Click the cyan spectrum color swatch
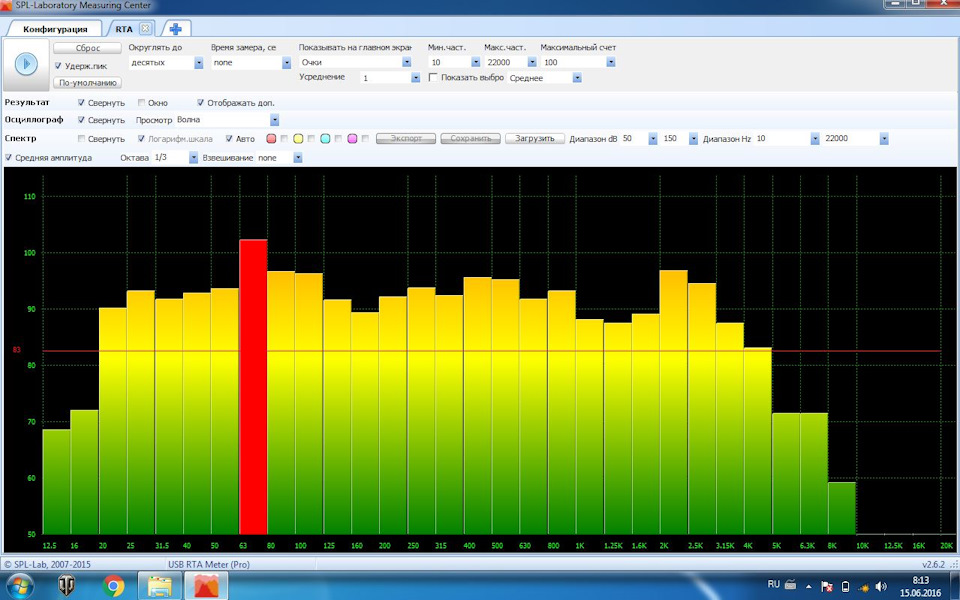The image size is (960, 600). [325, 136]
